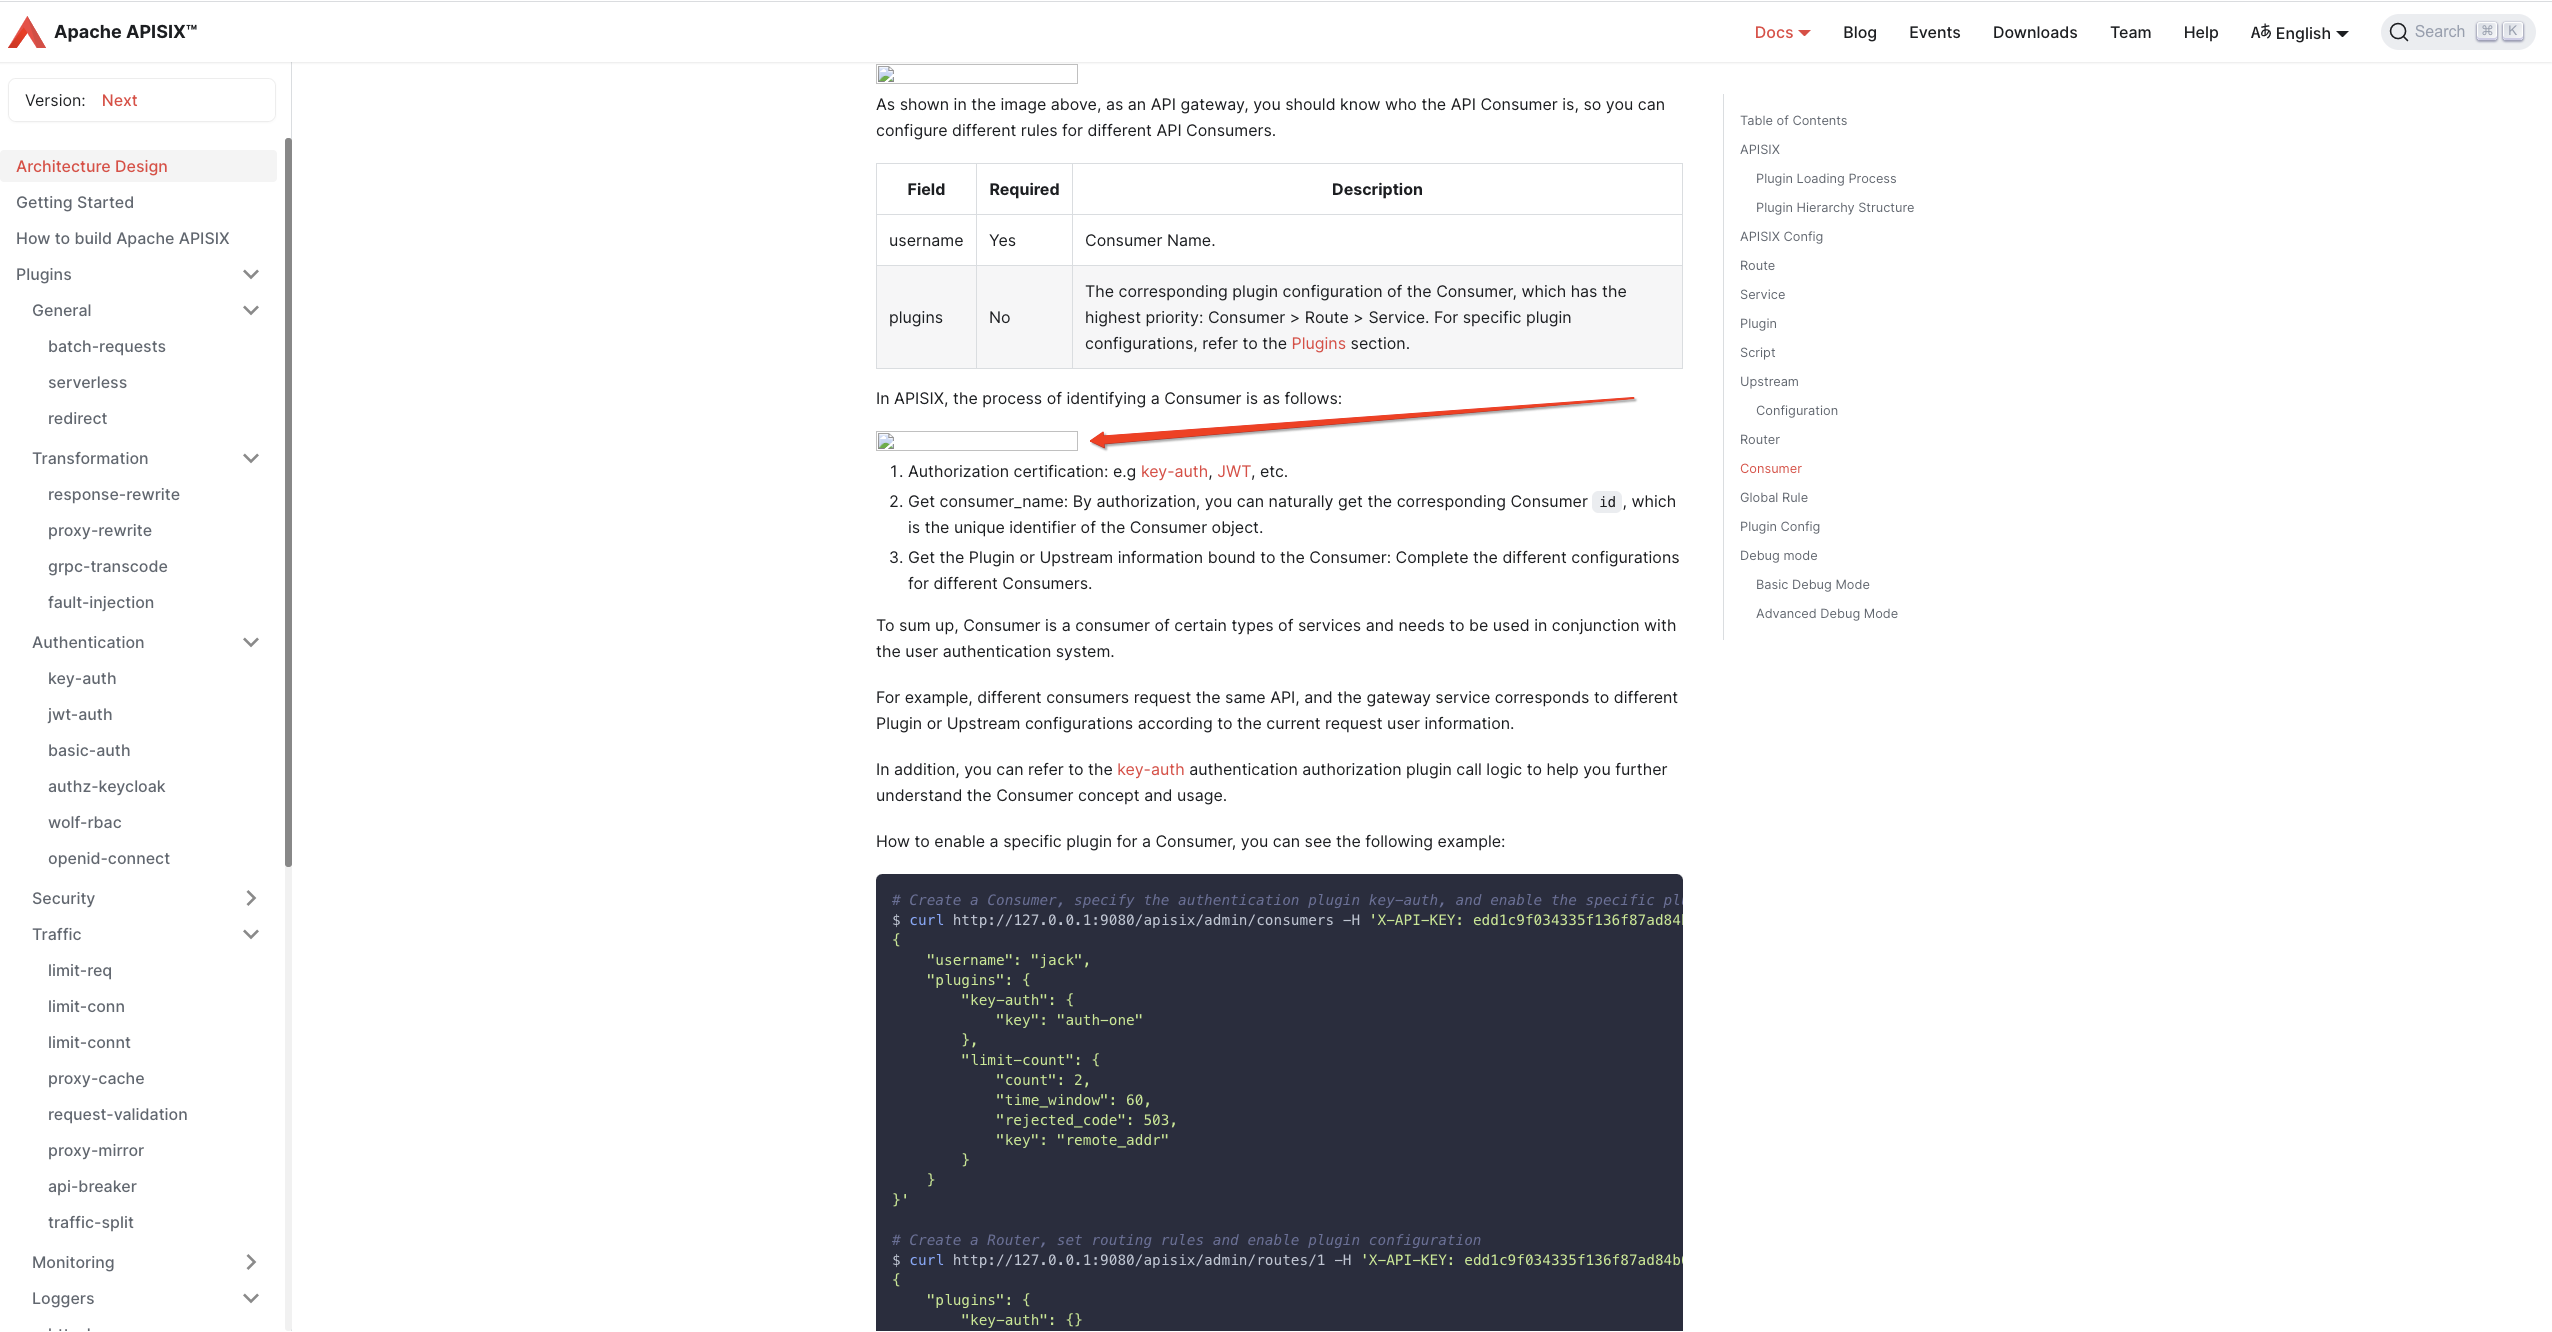Collapse the Authentication section in sidebar

251,642
